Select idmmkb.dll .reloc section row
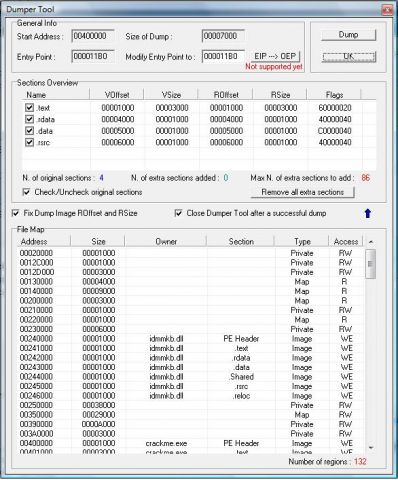The image size is (398, 480). coord(190,396)
